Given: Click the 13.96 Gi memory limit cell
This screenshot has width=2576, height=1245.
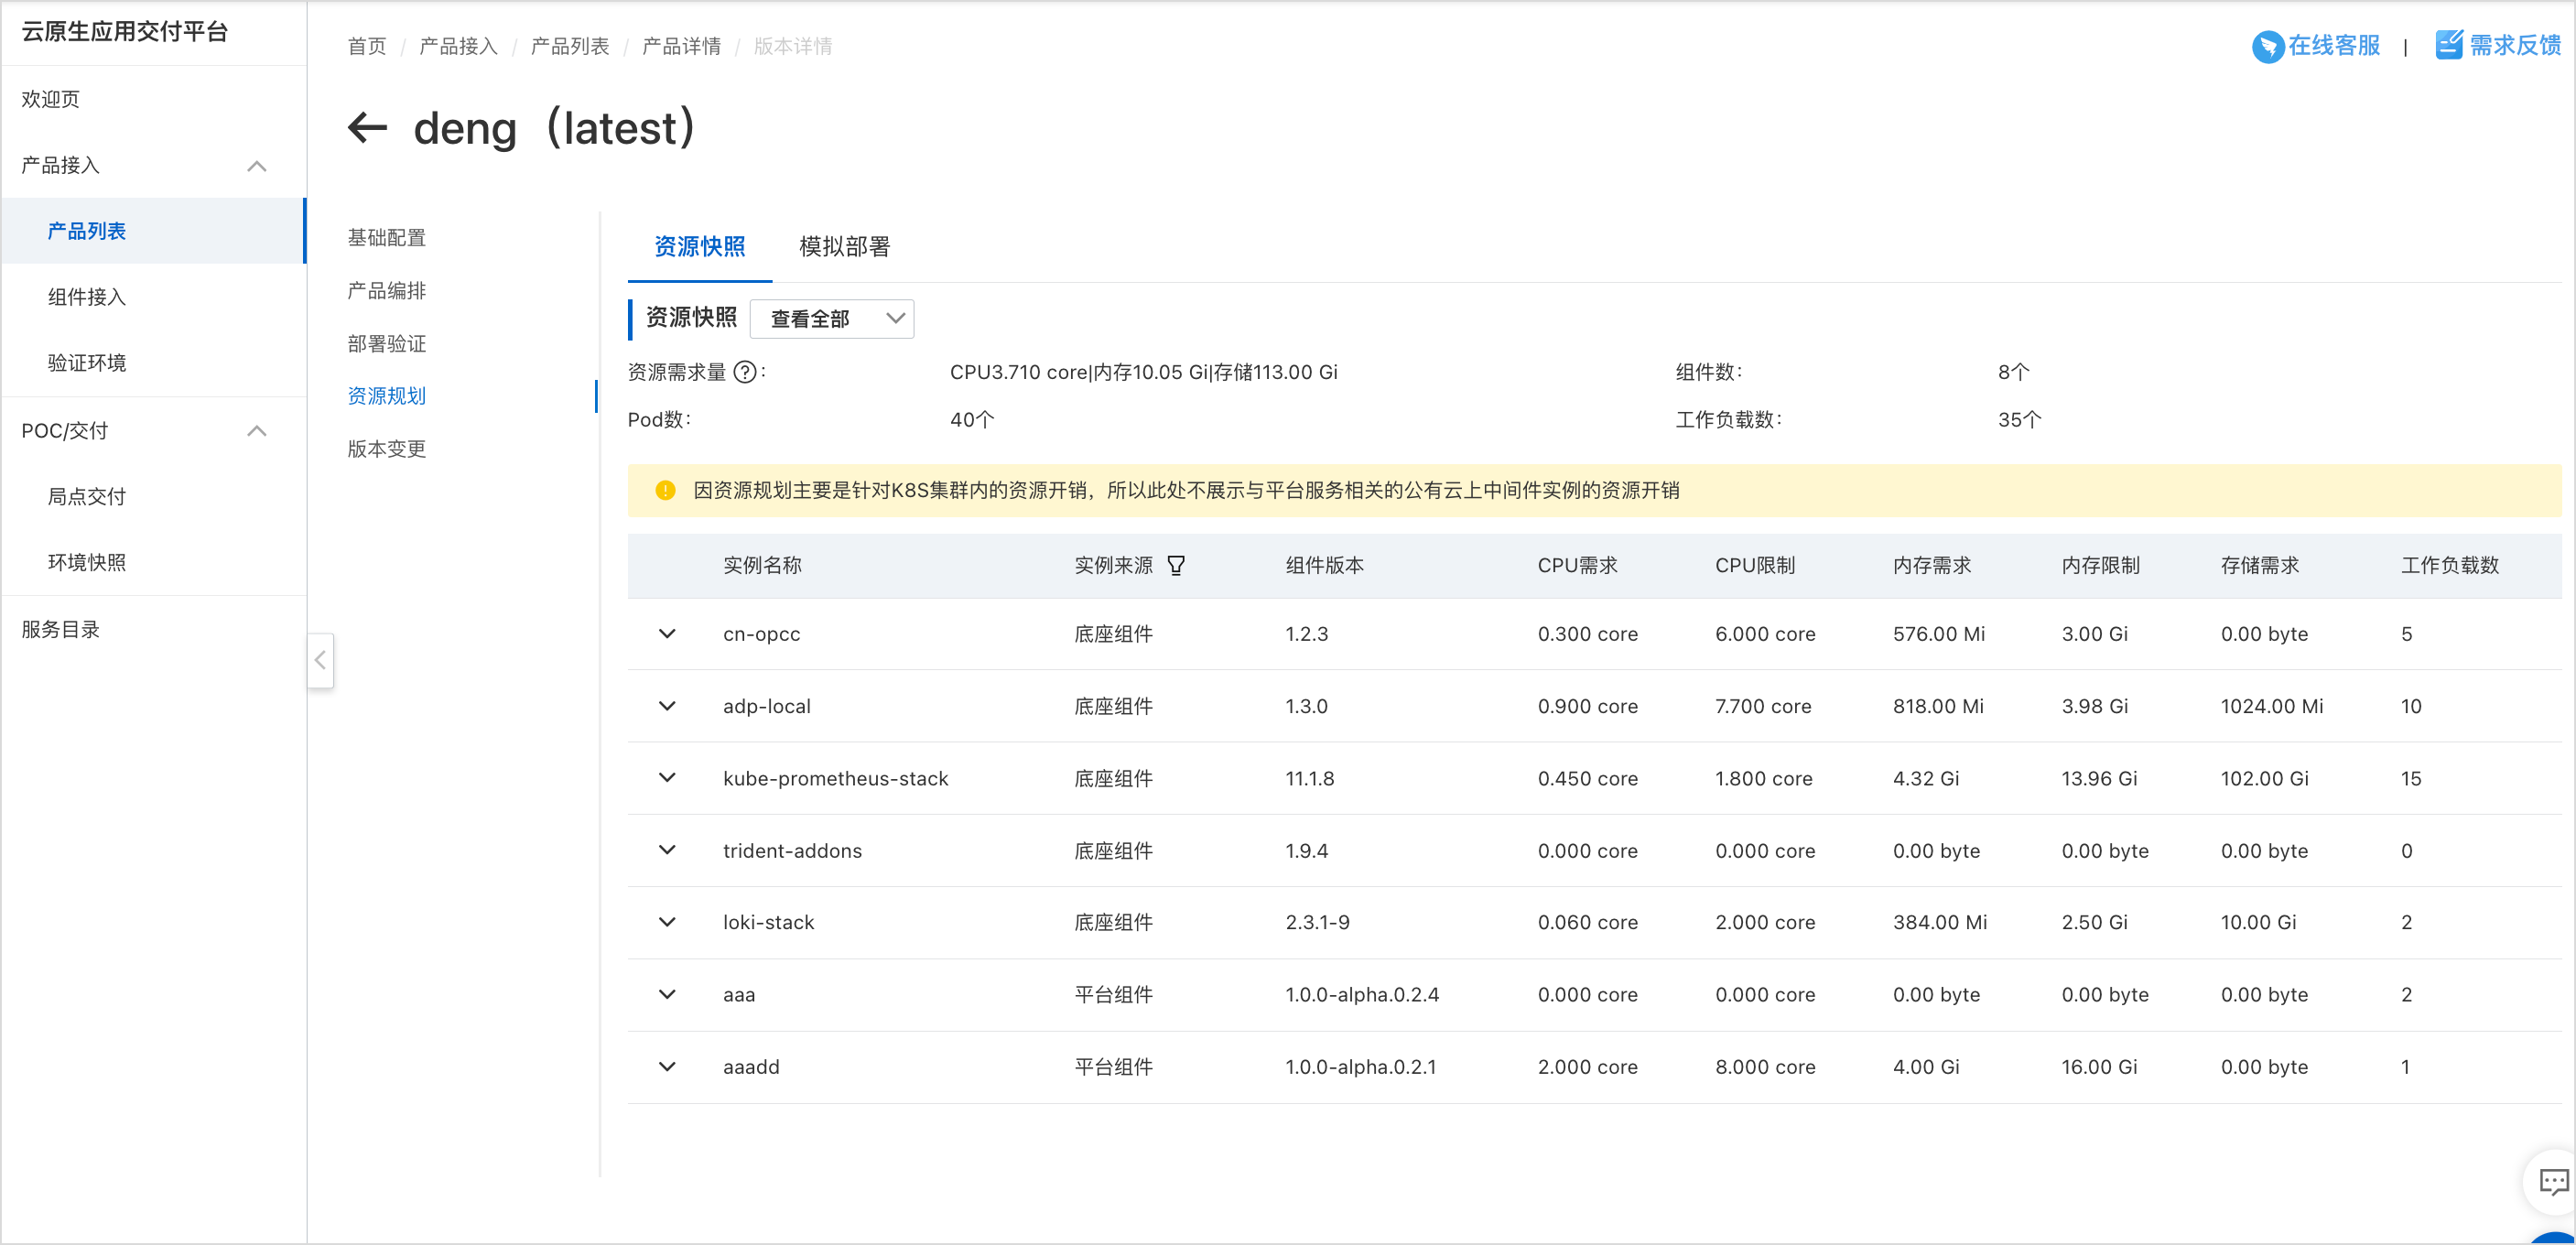Looking at the screenshot, I should click(2098, 778).
